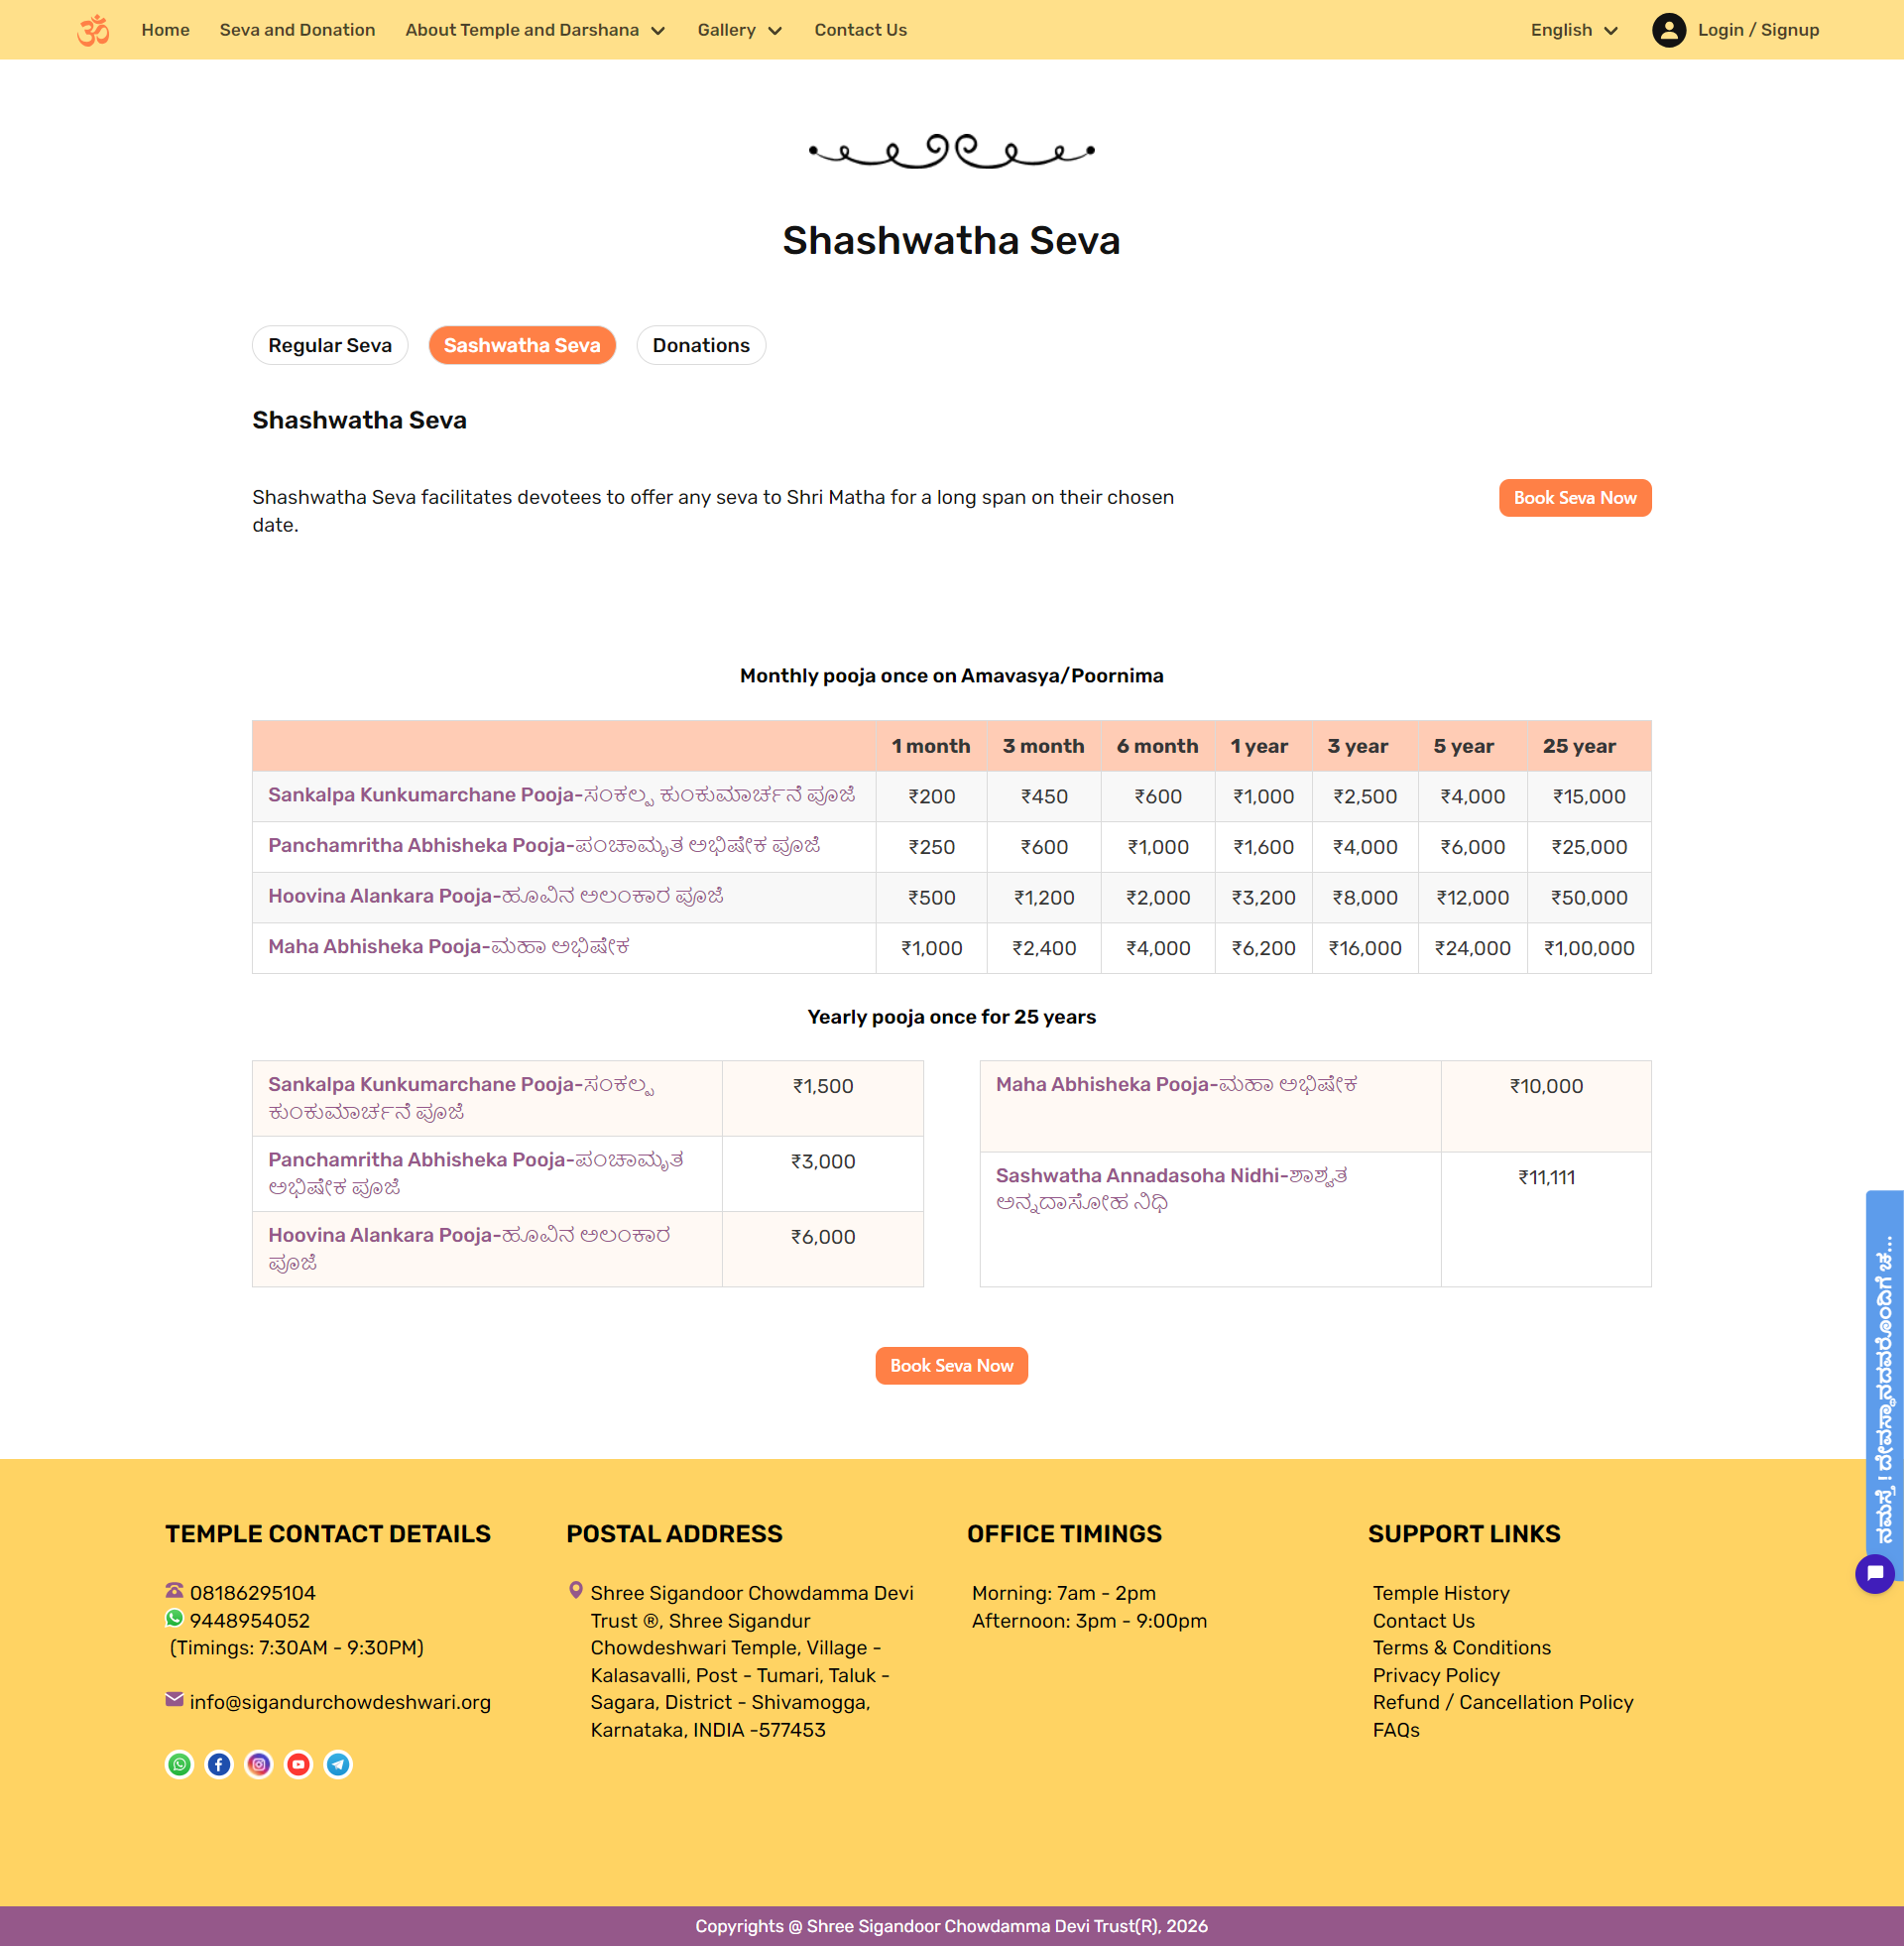Click the Om logo icon in the header

point(93,30)
